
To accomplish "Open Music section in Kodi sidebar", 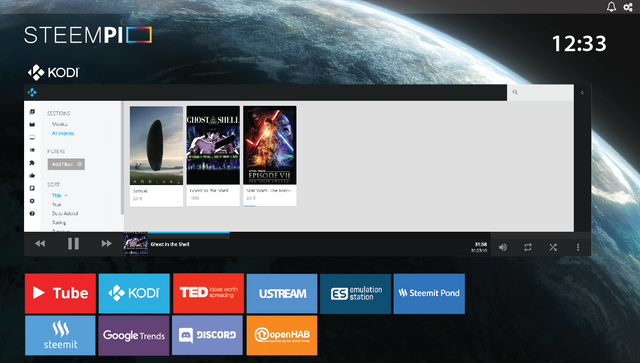I will tap(32, 111).
